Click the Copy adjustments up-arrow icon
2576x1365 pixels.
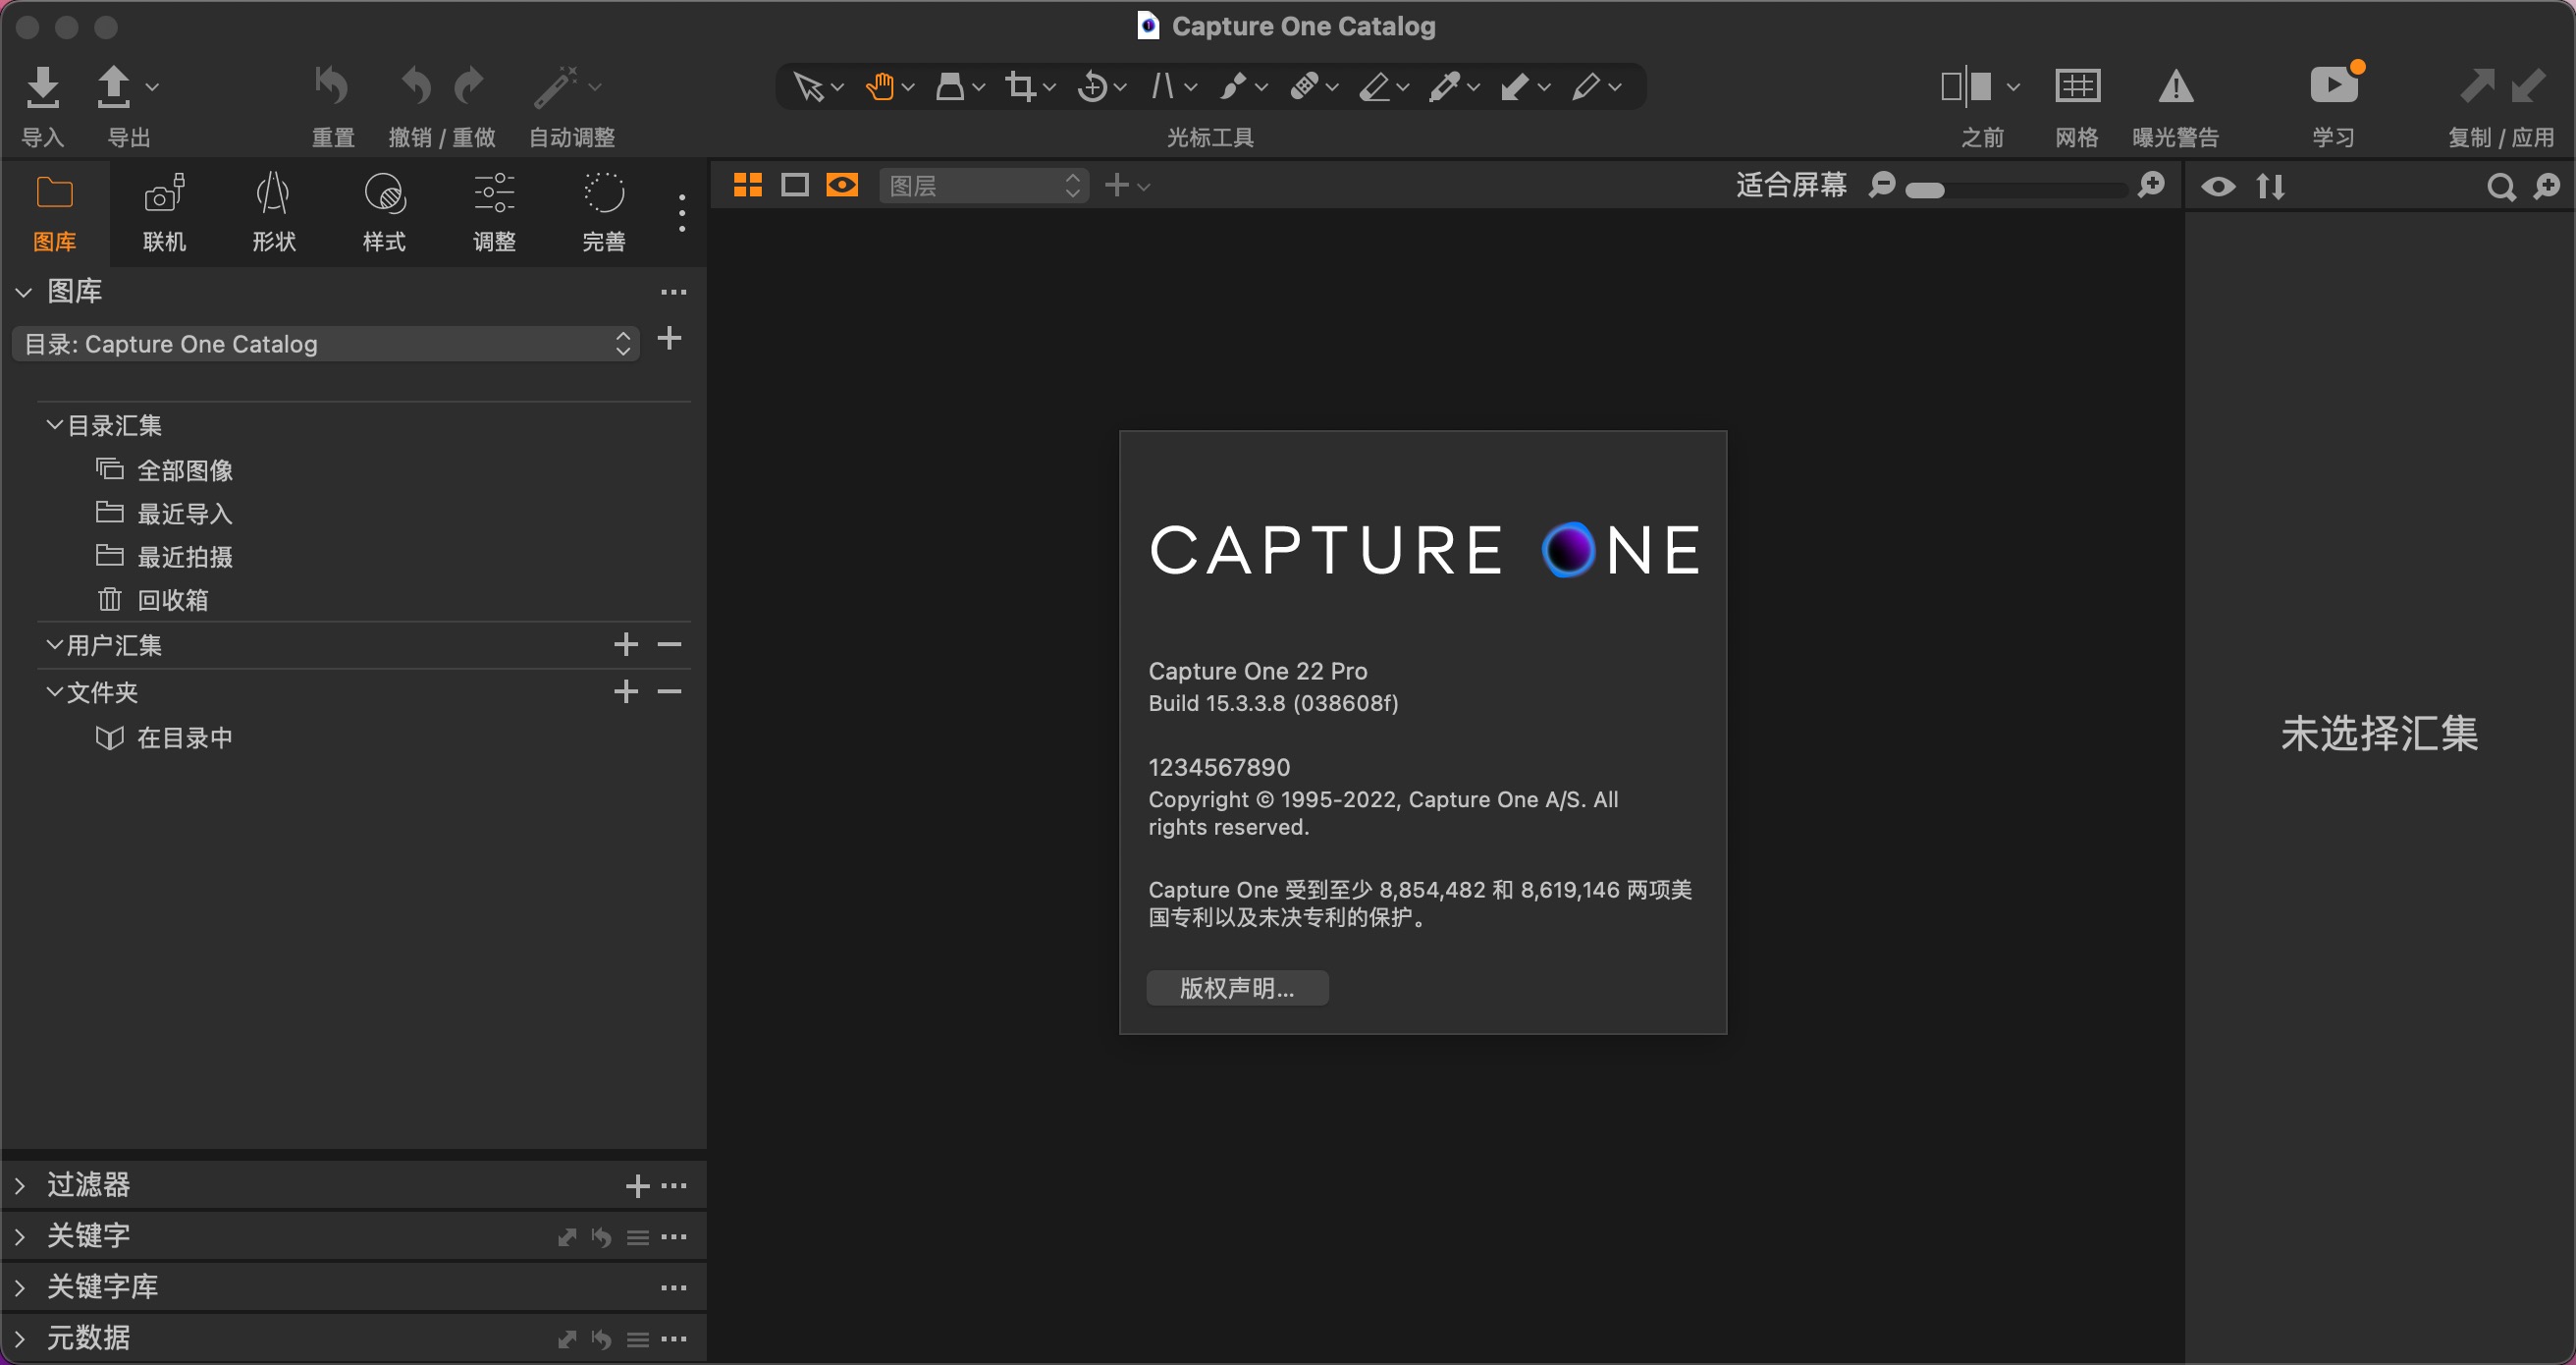point(2477,86)
